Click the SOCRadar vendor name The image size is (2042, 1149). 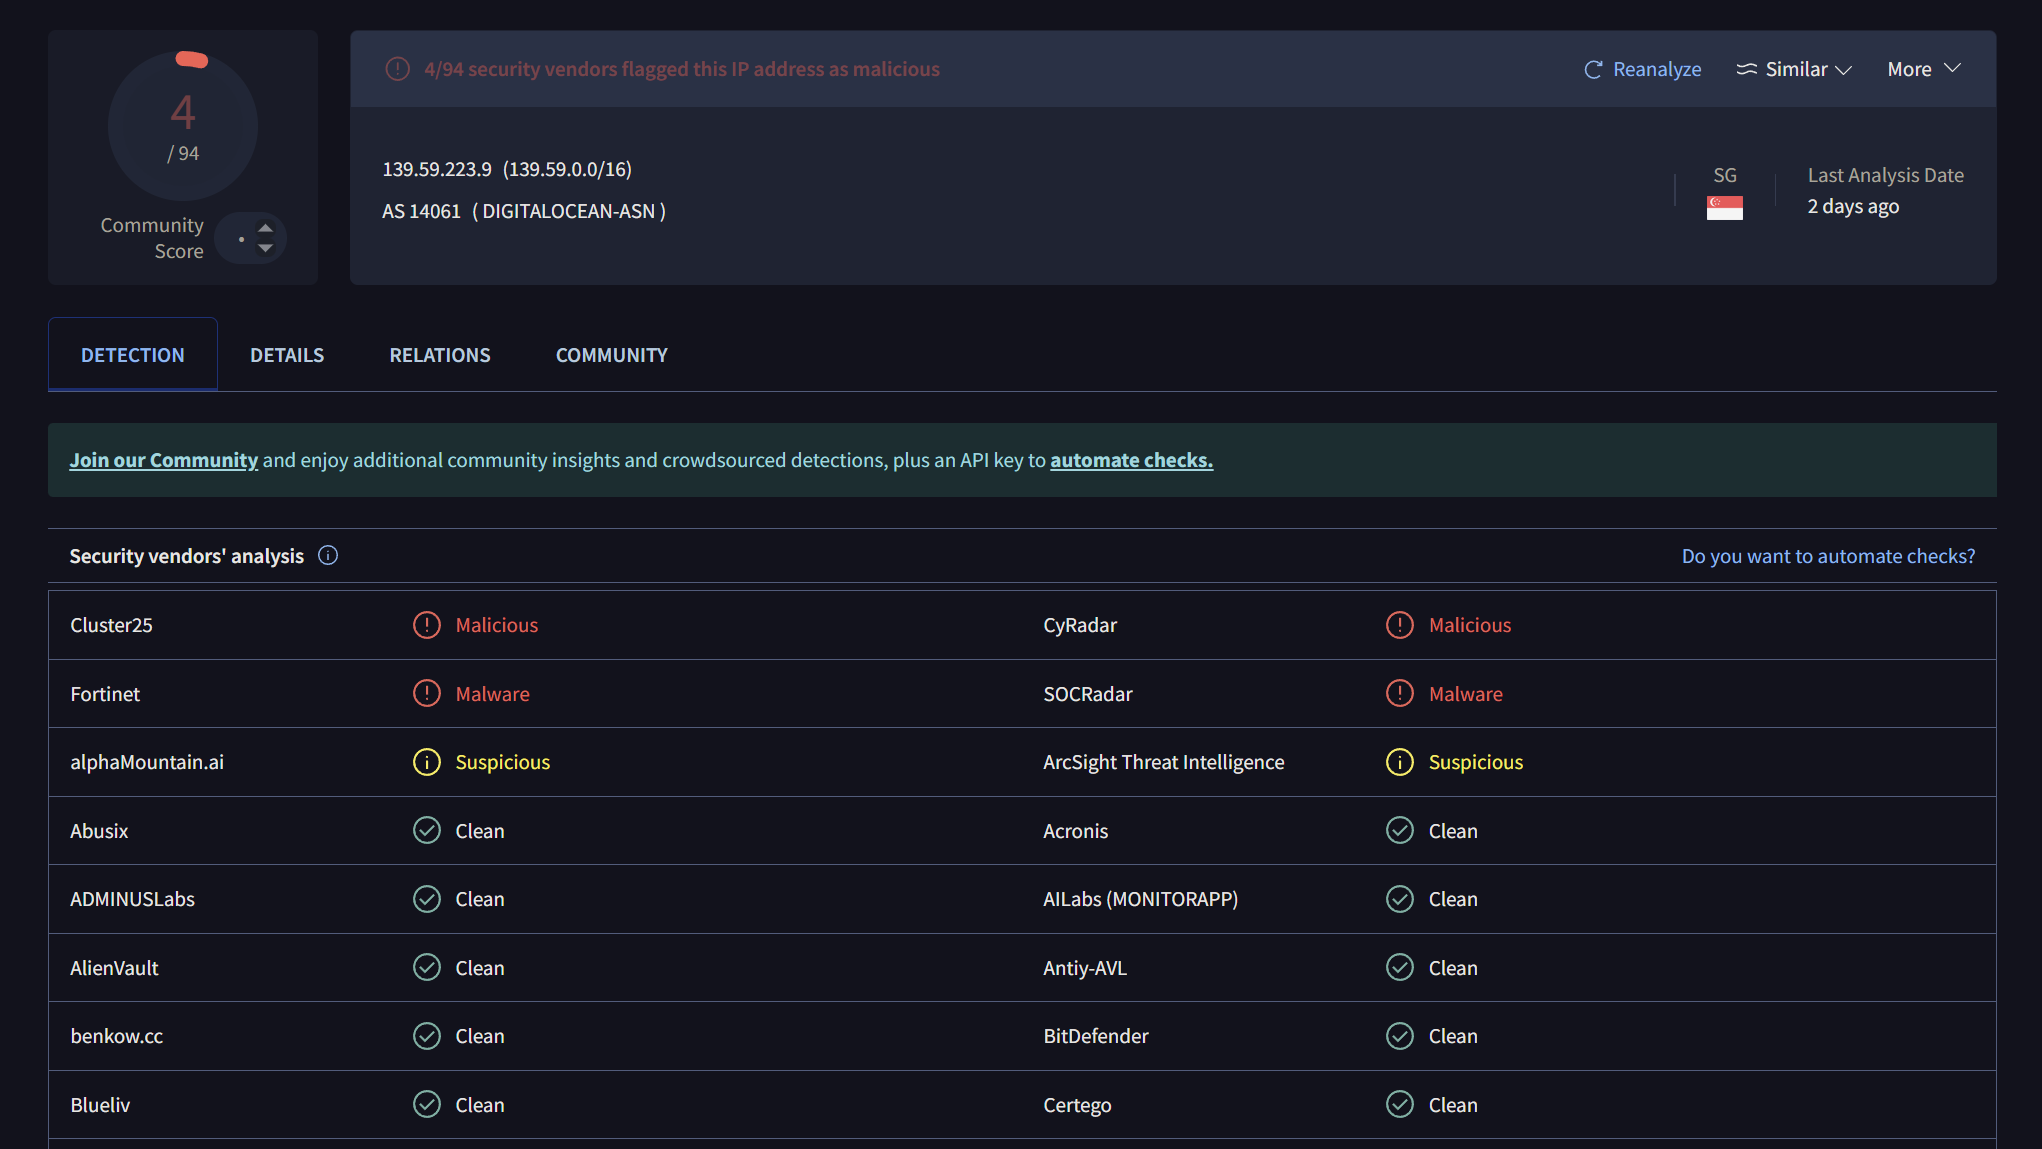tap(1088, 694)
